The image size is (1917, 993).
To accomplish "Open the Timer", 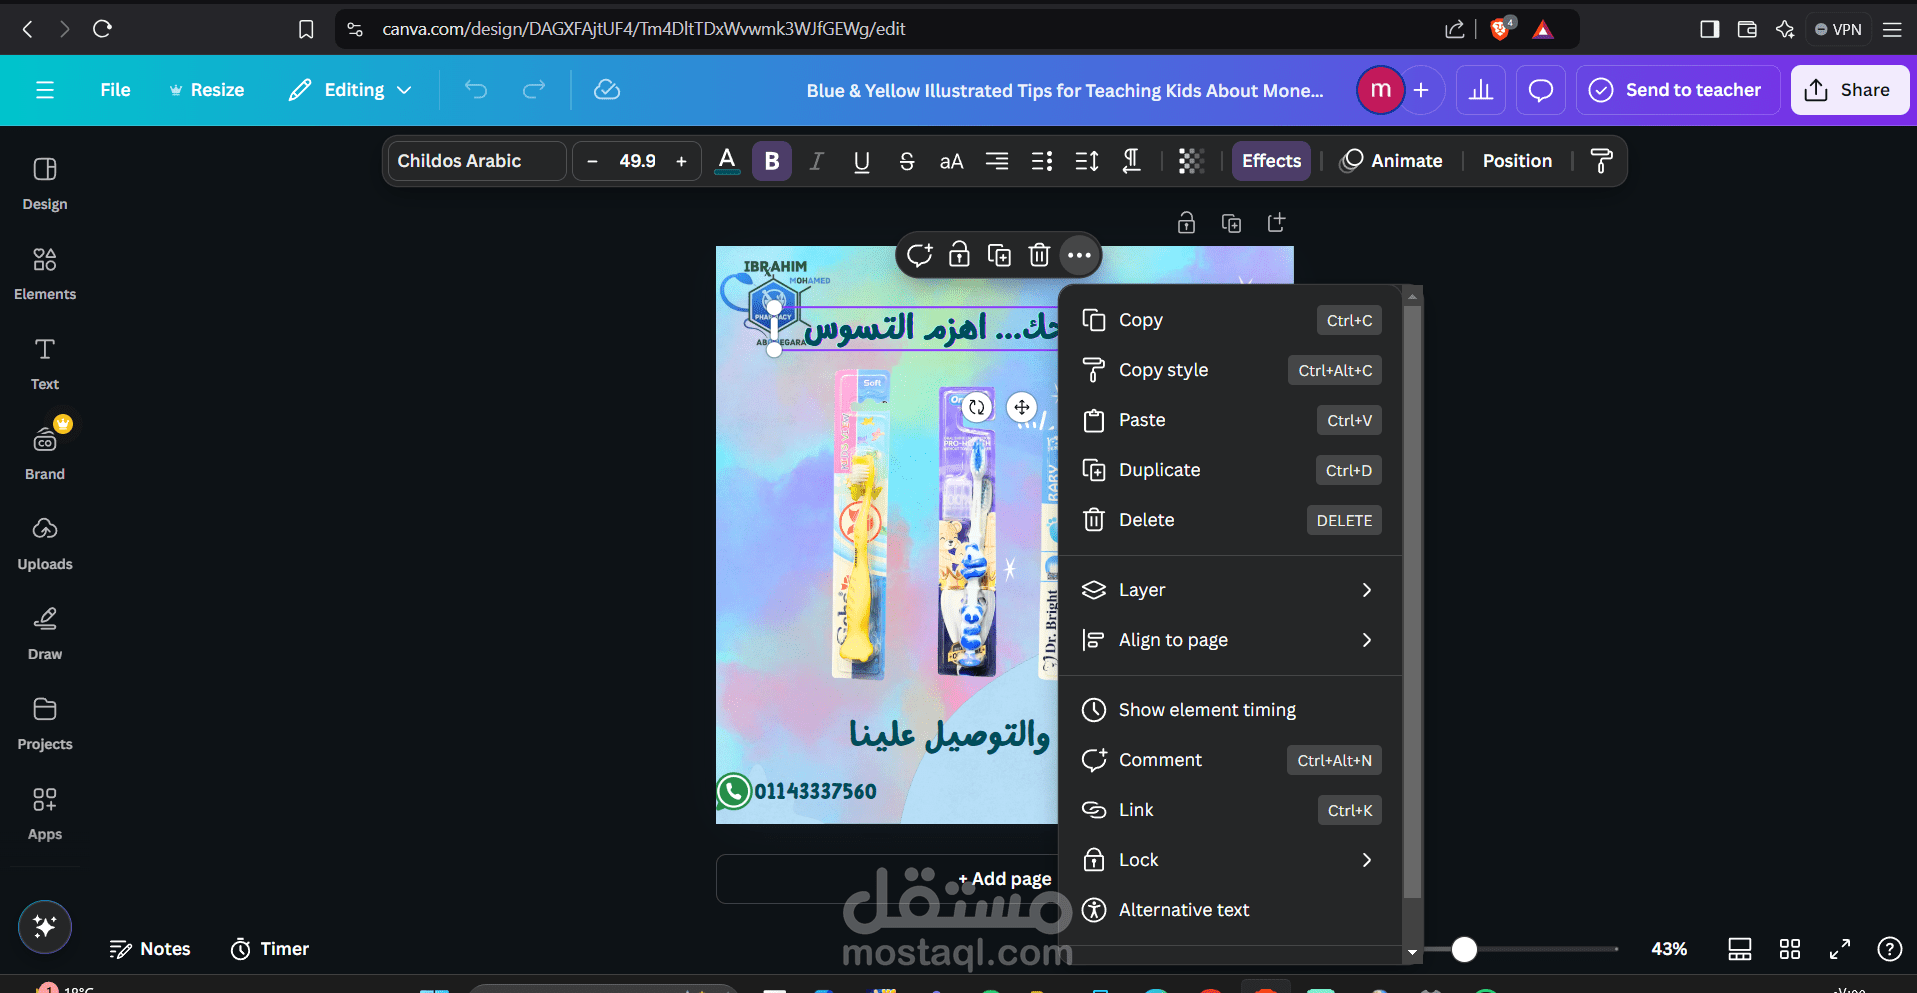I will pyautogui.click(x=270, y=949).
